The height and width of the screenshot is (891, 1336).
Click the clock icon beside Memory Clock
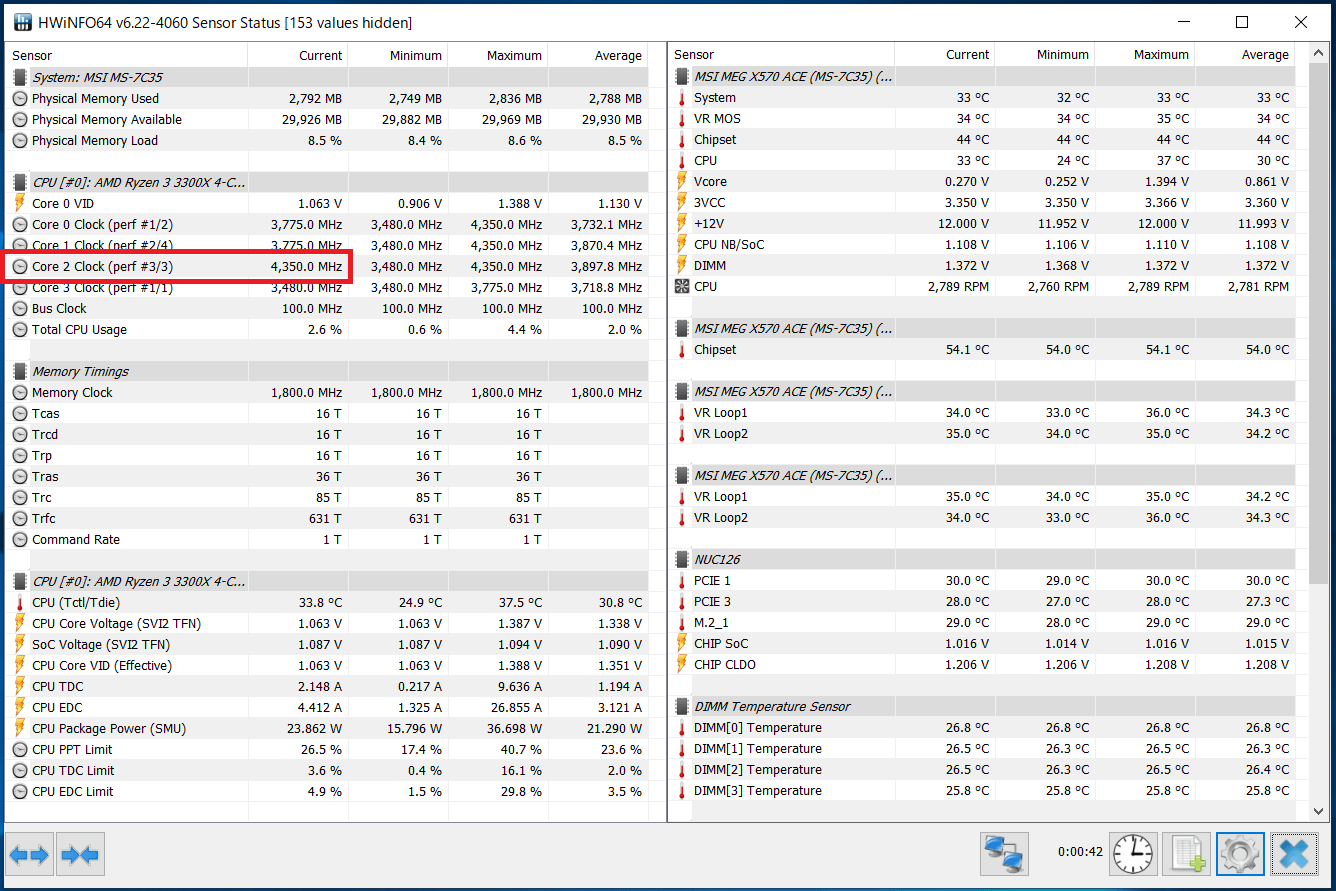click(20, 393)
